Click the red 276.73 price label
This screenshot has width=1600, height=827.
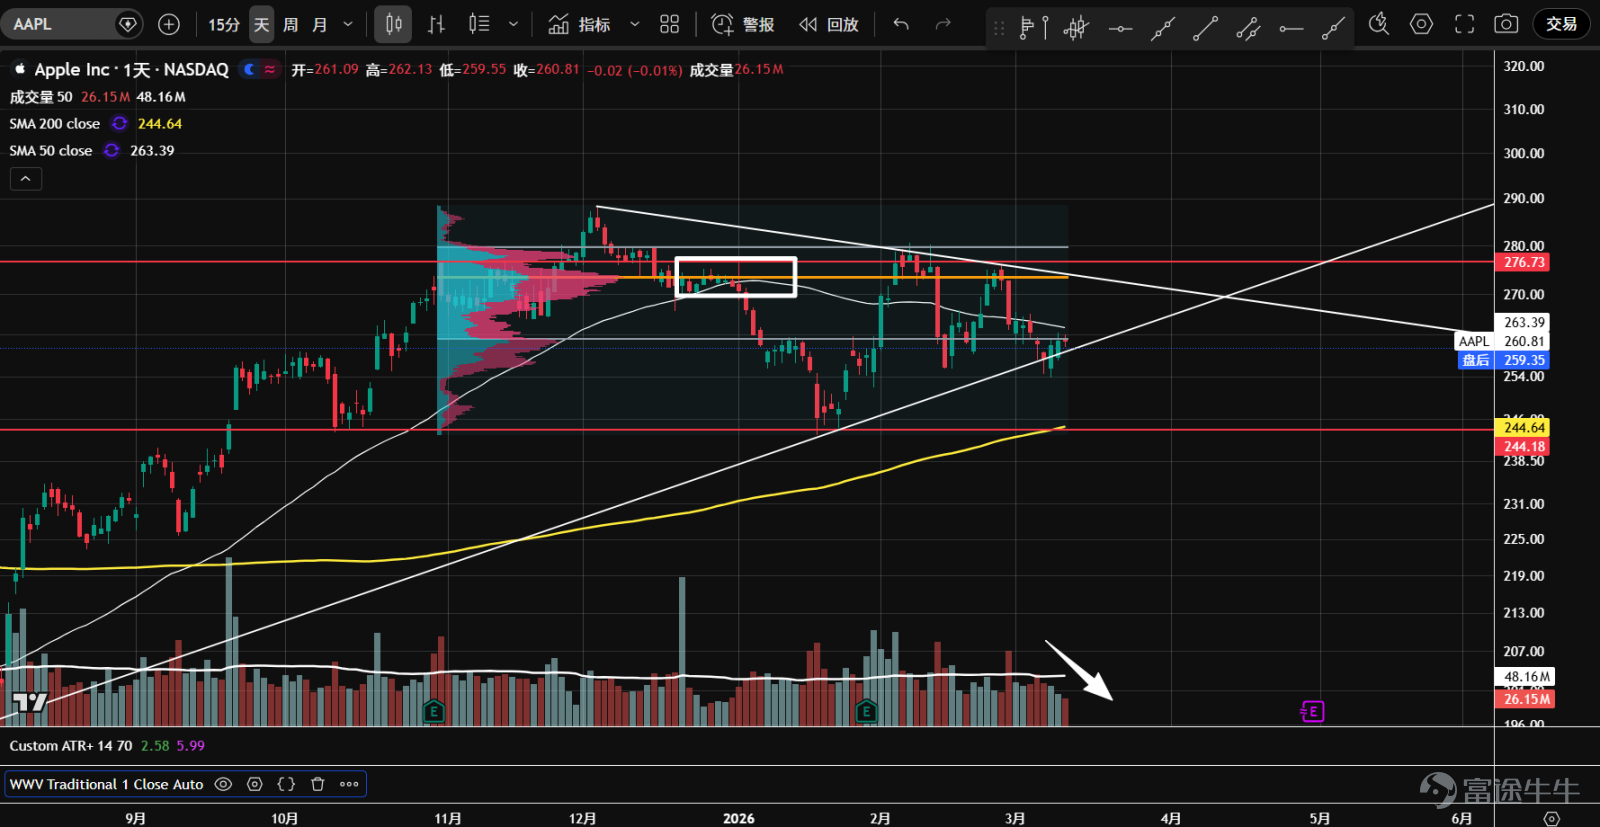point(1524,263)
